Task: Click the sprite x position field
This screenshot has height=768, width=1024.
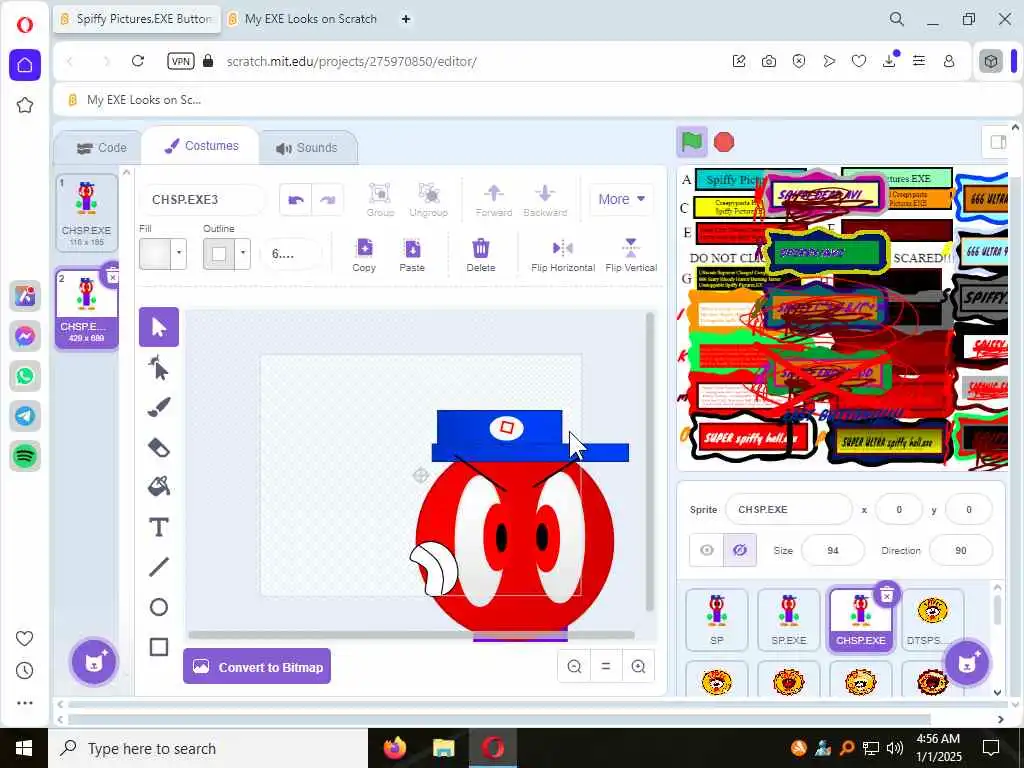Action: tap(899, 509)
